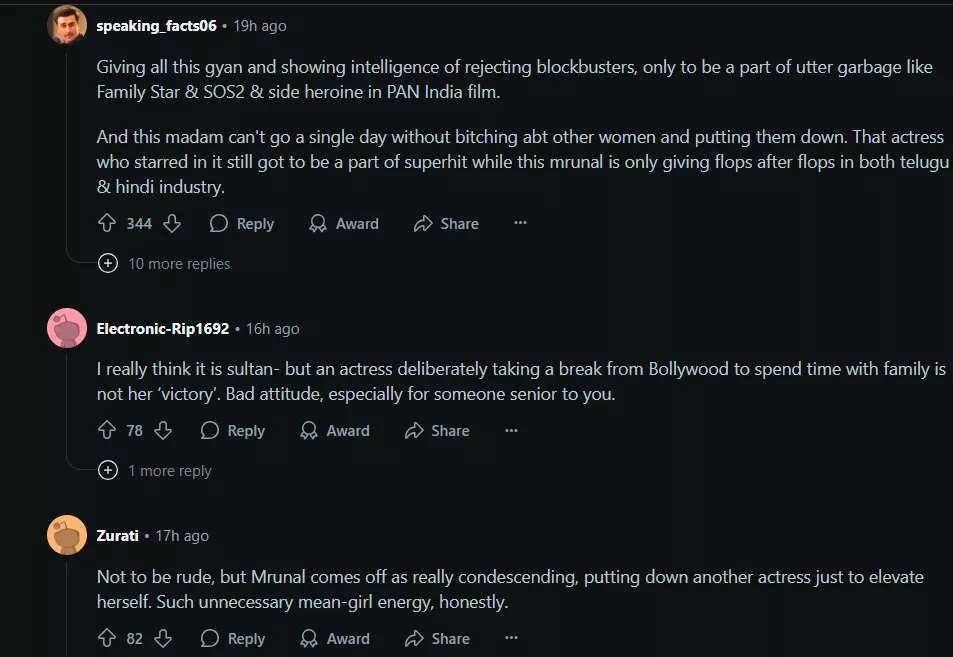Upvote Zurati's comment
The width and height of the screenshot is (953, 657).
tap(107, 639)
